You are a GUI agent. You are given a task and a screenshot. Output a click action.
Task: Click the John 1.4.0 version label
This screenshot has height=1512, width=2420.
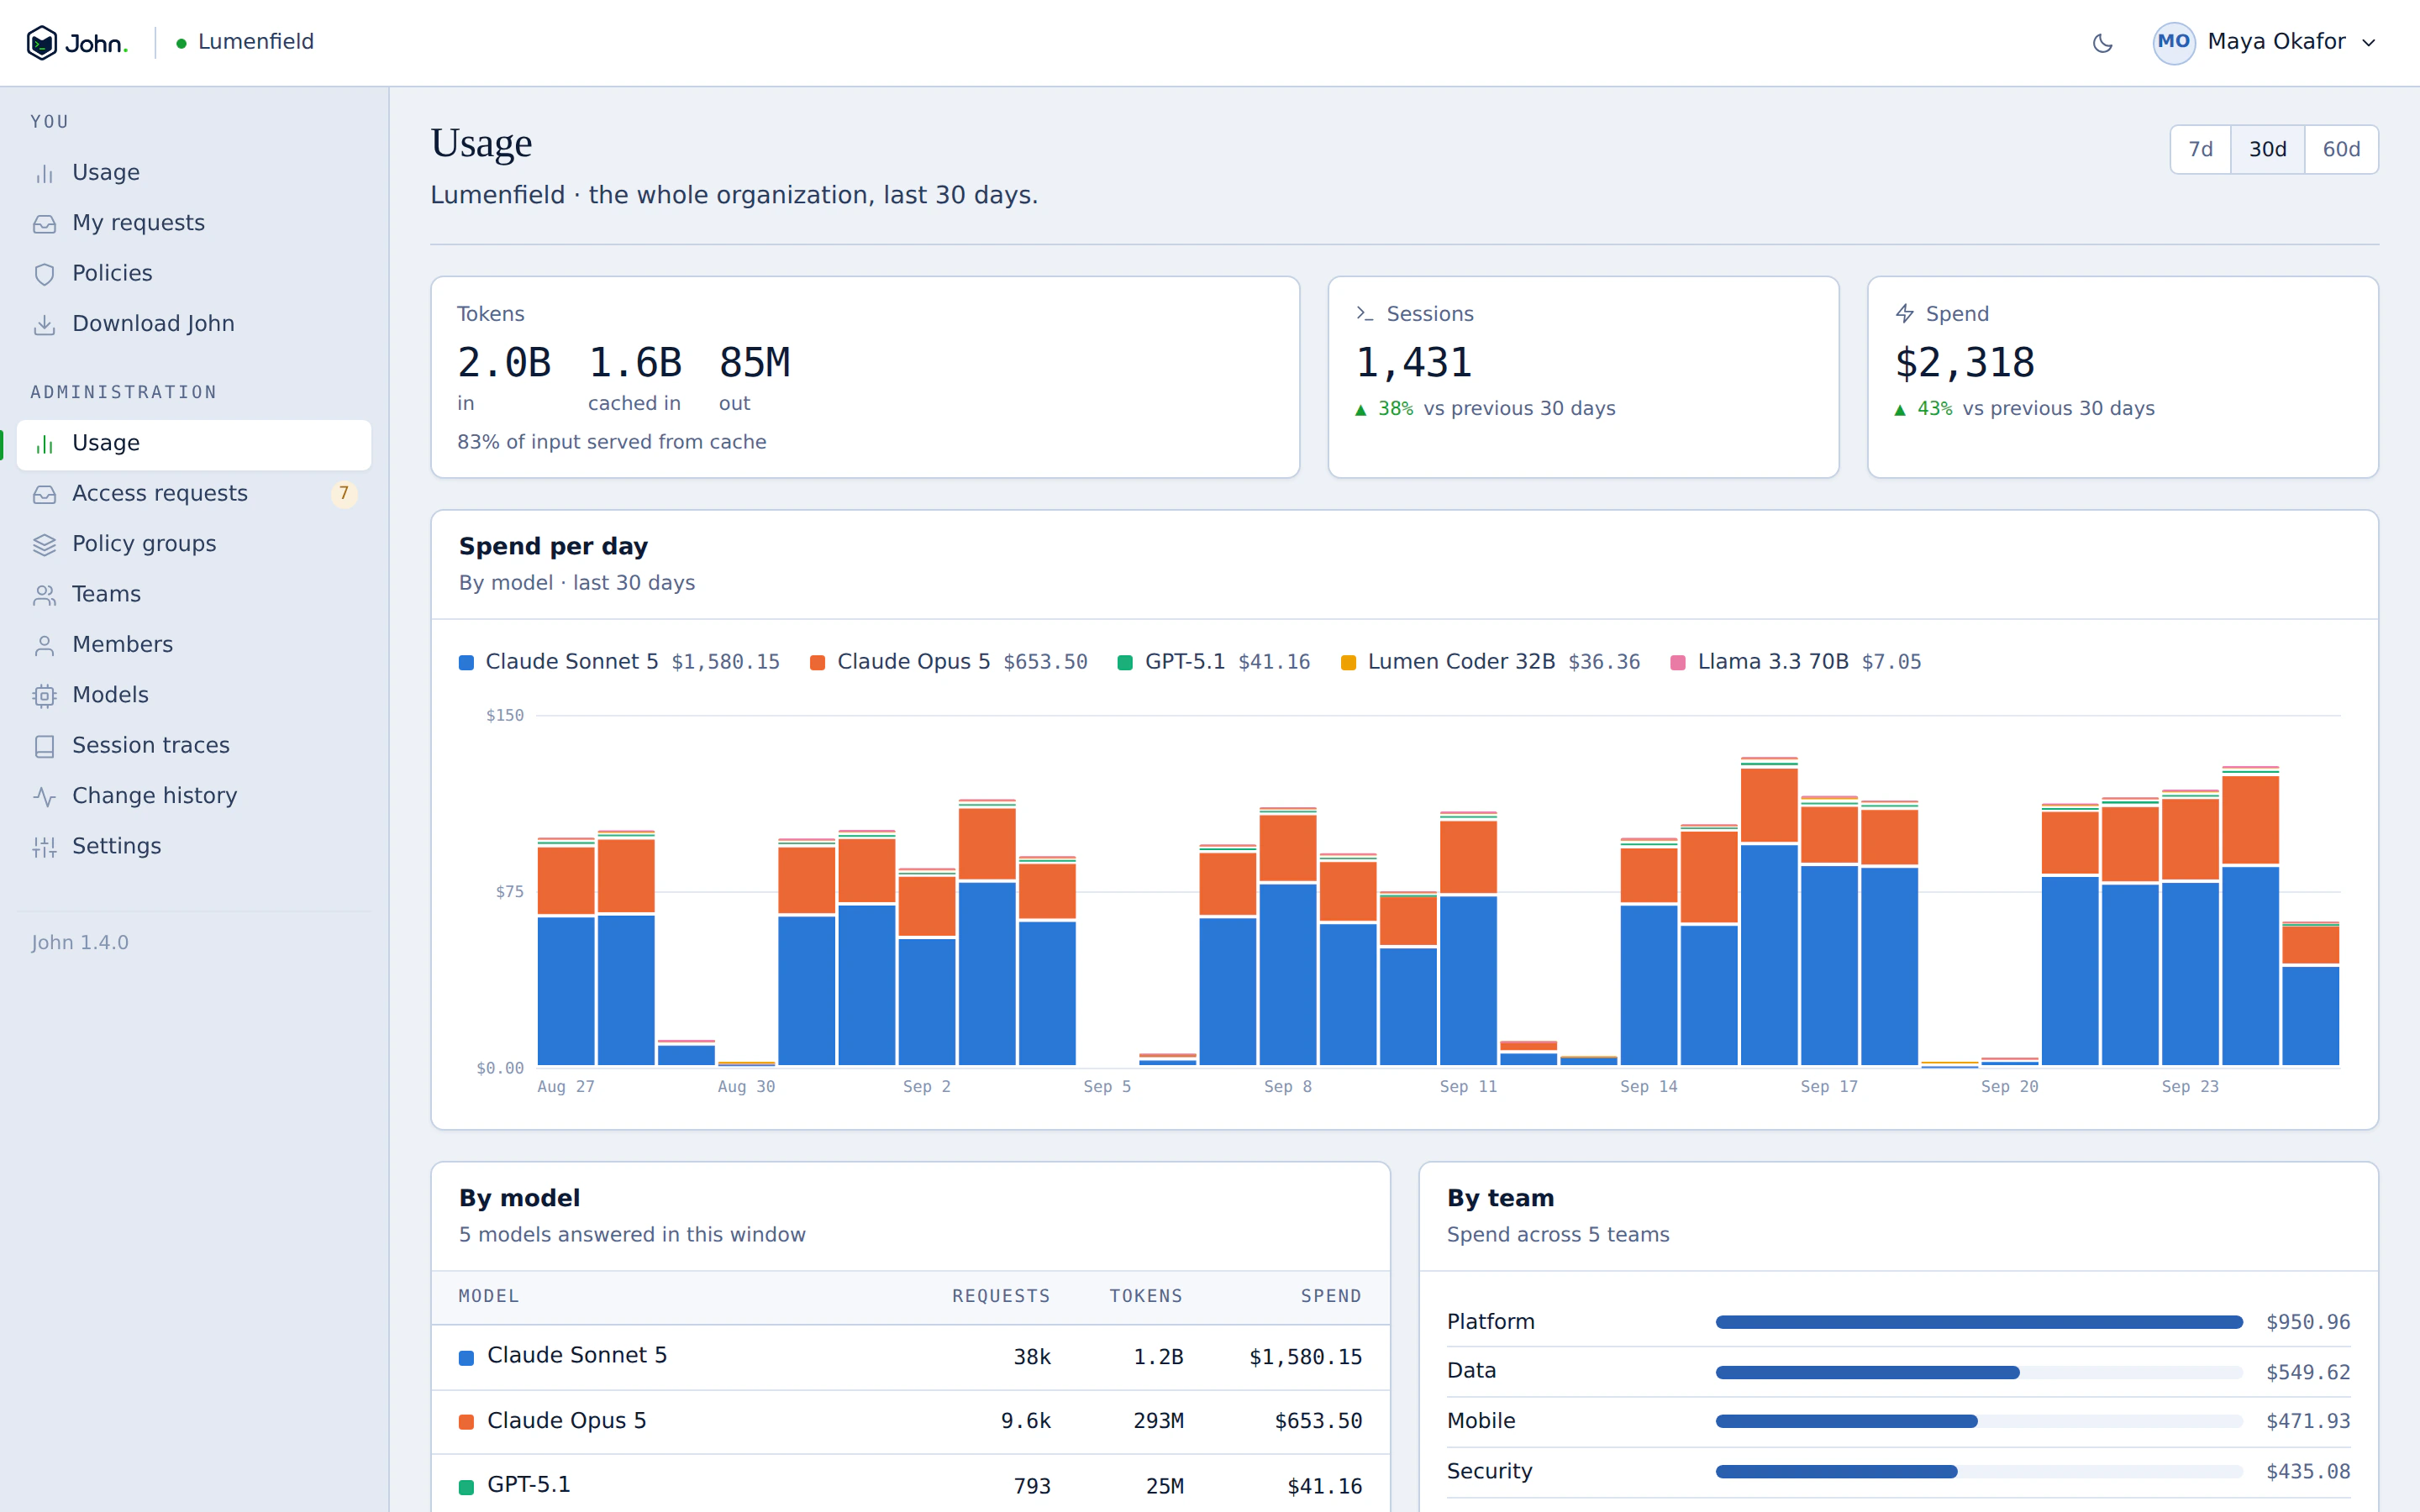(x=80, y=943)
